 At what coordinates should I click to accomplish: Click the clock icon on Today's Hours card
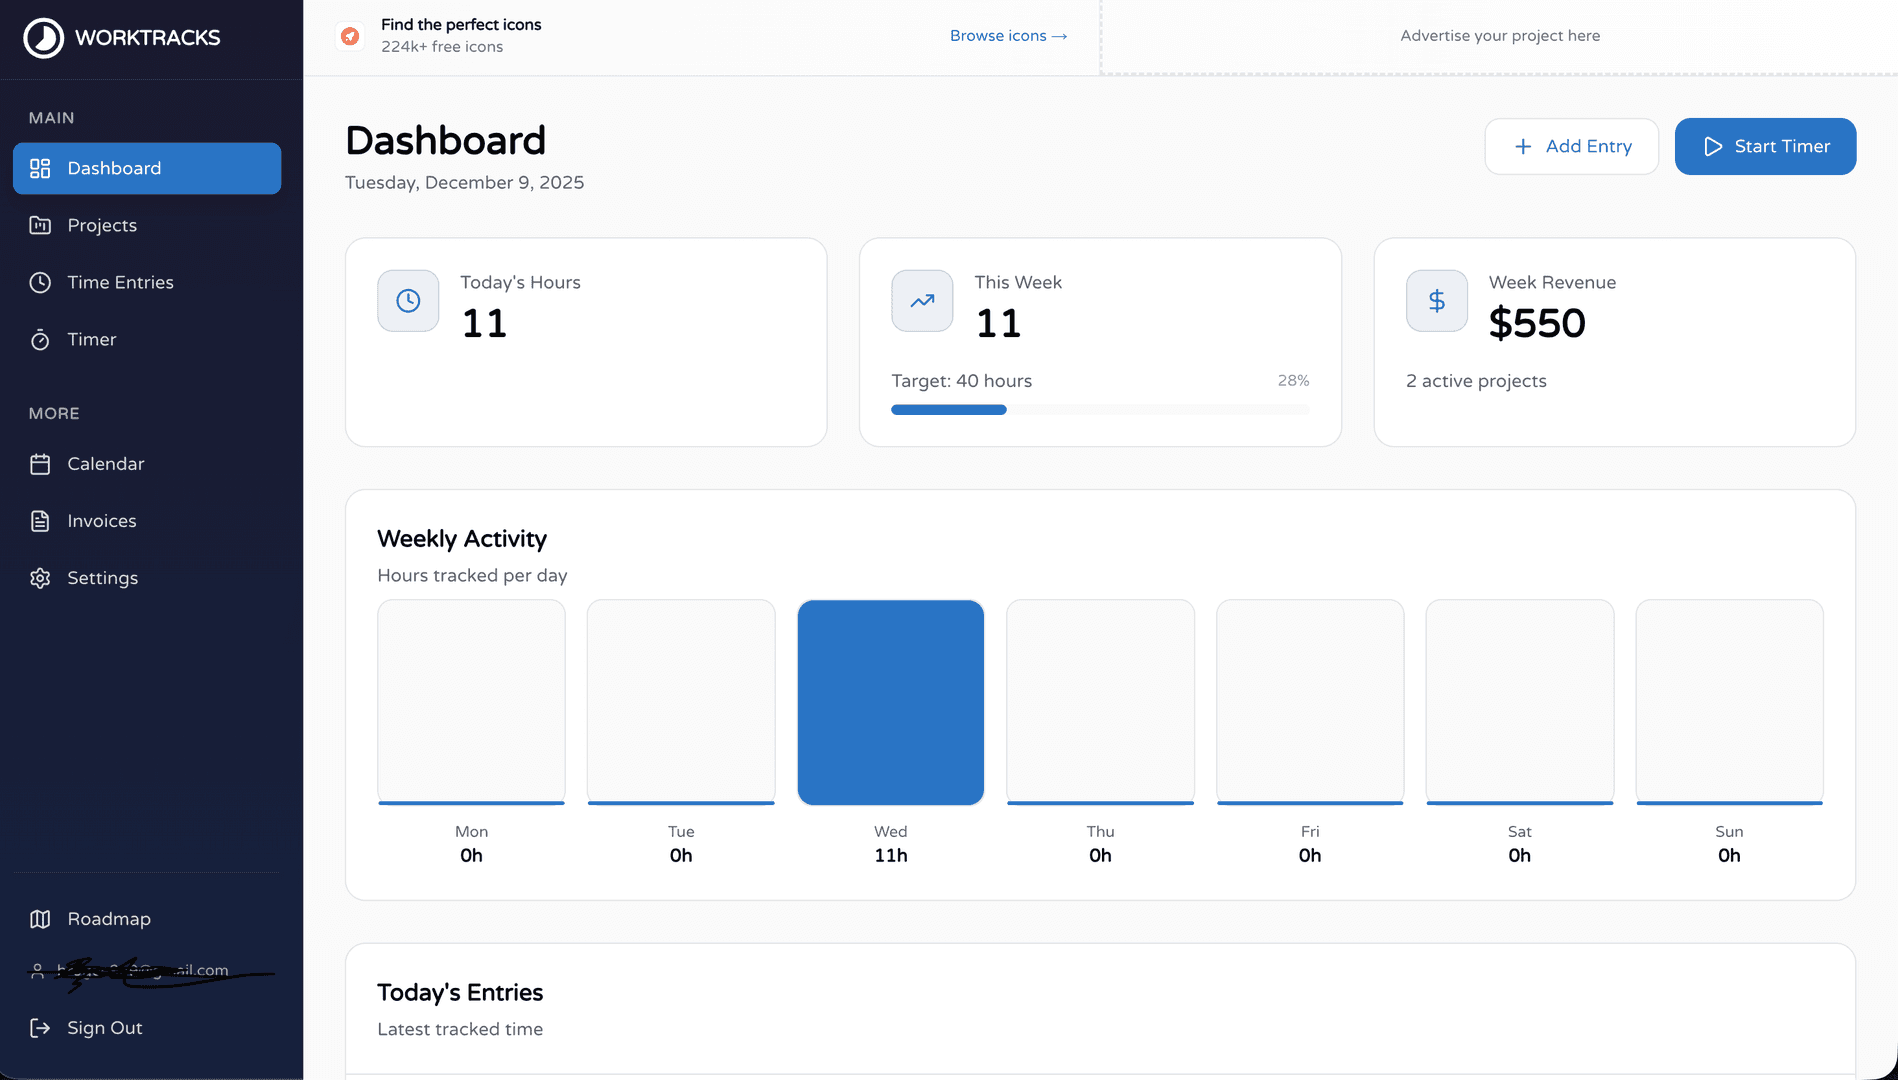click(407, 300)
